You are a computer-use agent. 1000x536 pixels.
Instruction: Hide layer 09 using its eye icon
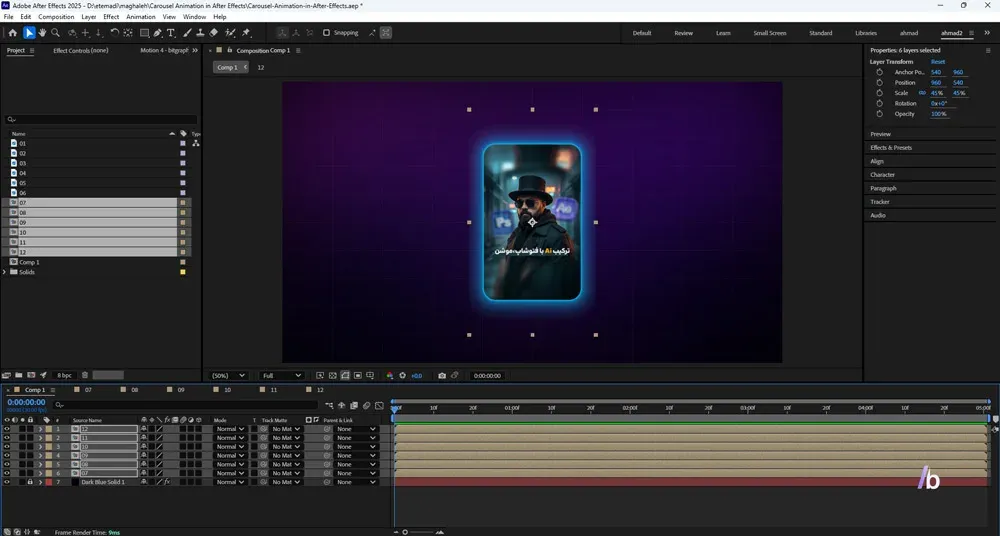[x=7, y=456]
